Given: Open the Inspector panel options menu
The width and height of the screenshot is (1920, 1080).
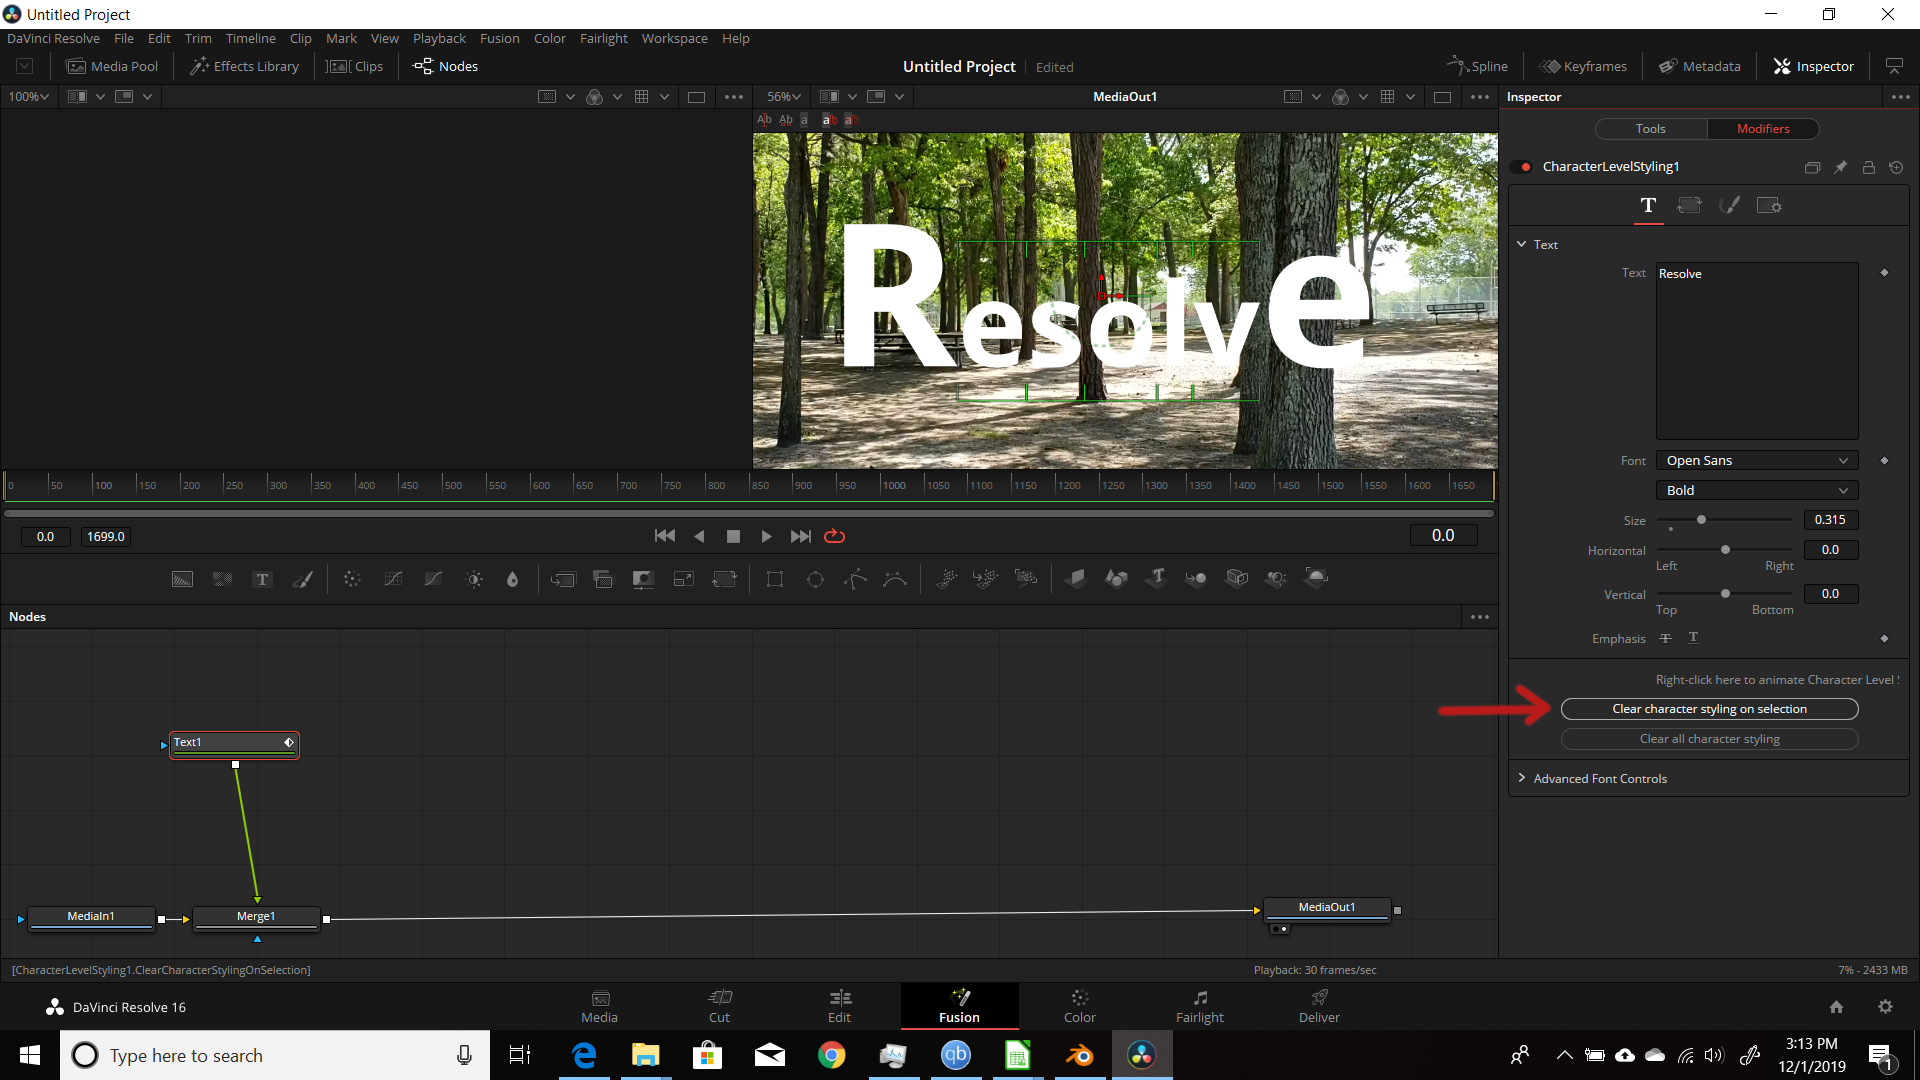Looking at the screenshot, I should point(1900,97).
